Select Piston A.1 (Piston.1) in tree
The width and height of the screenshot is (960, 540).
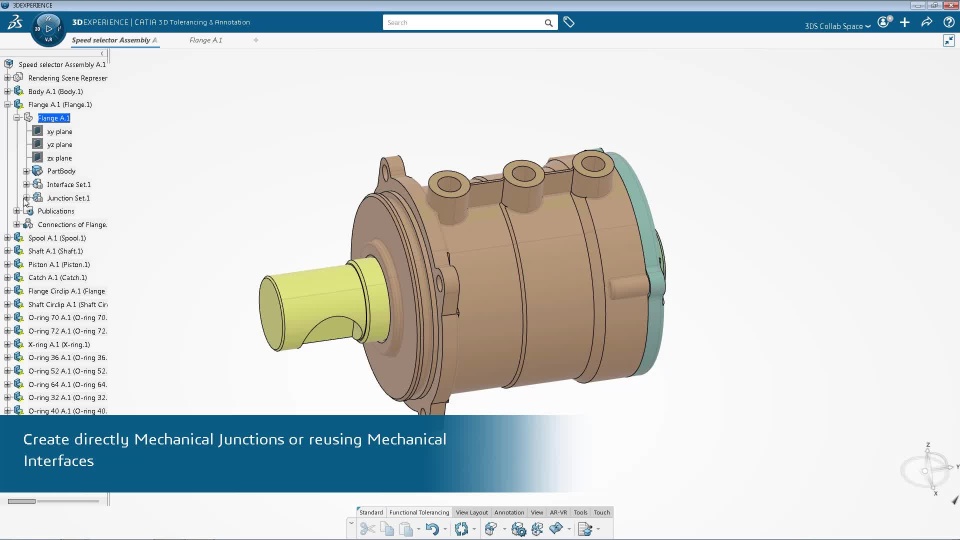[x=59, y=264]
